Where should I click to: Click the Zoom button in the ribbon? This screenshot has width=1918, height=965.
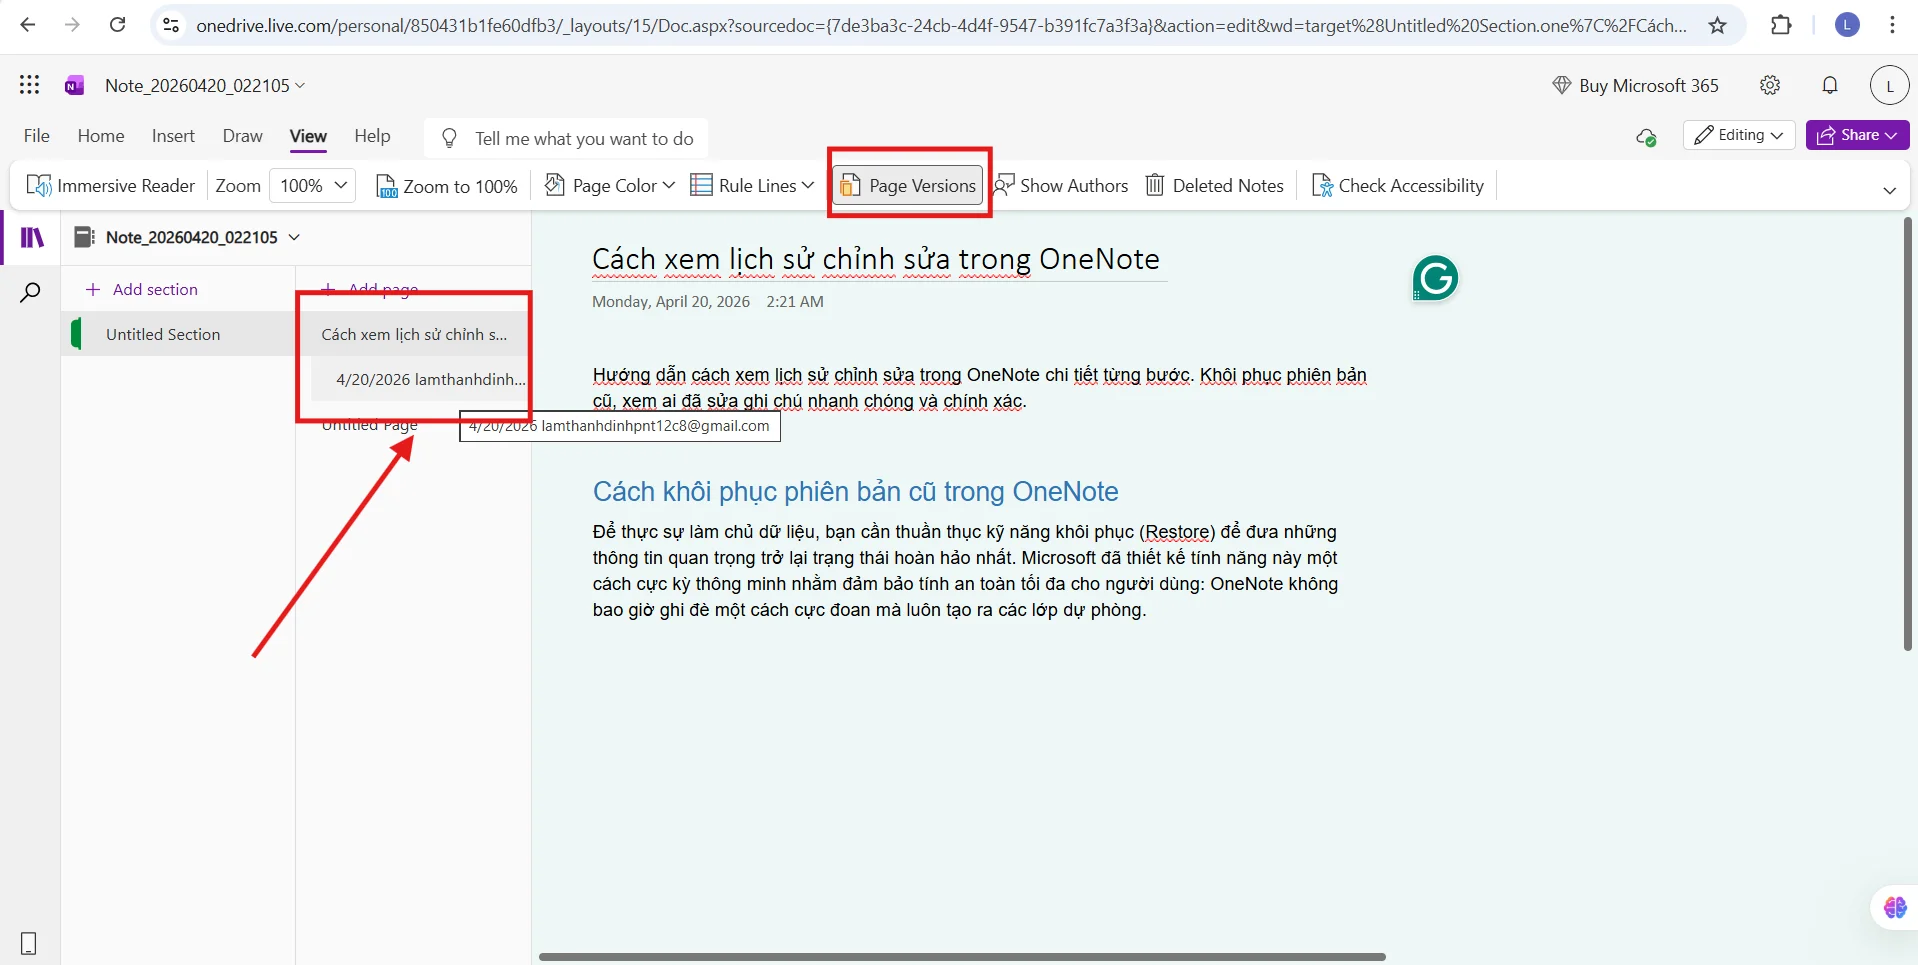(238, 186)
